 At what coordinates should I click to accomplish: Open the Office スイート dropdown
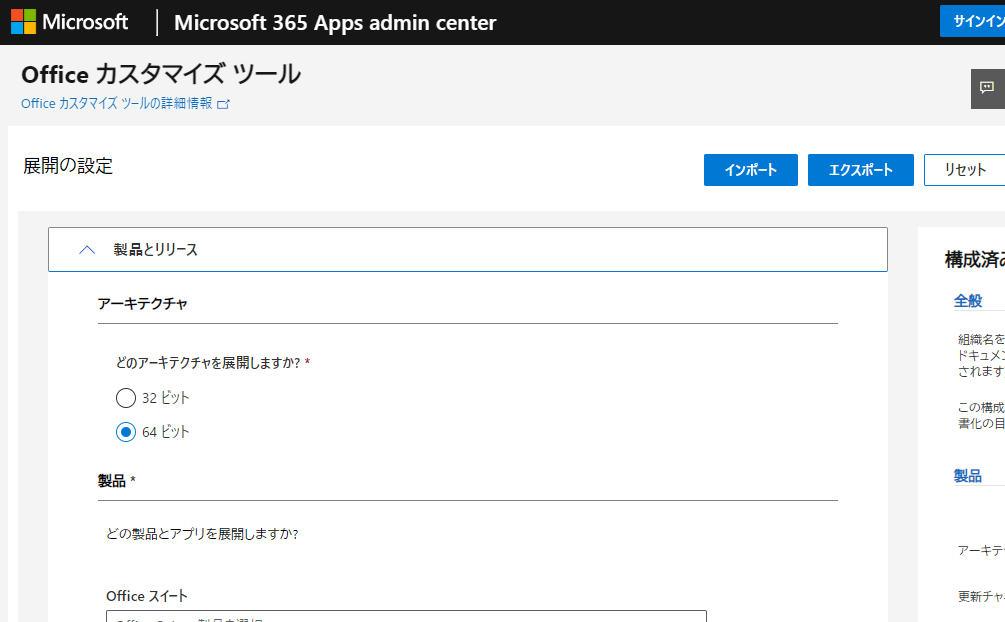tap(406, 616)
